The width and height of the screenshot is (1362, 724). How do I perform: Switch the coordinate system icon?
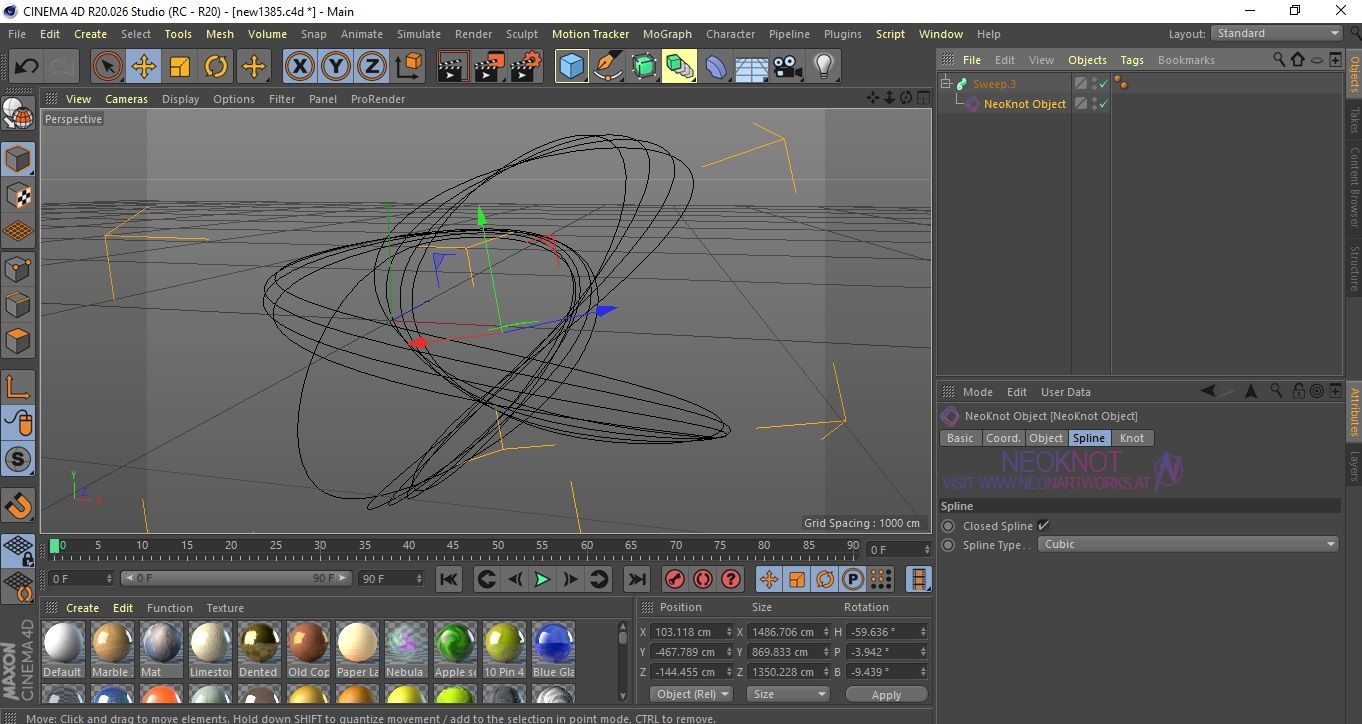click(x=408, y=67)
